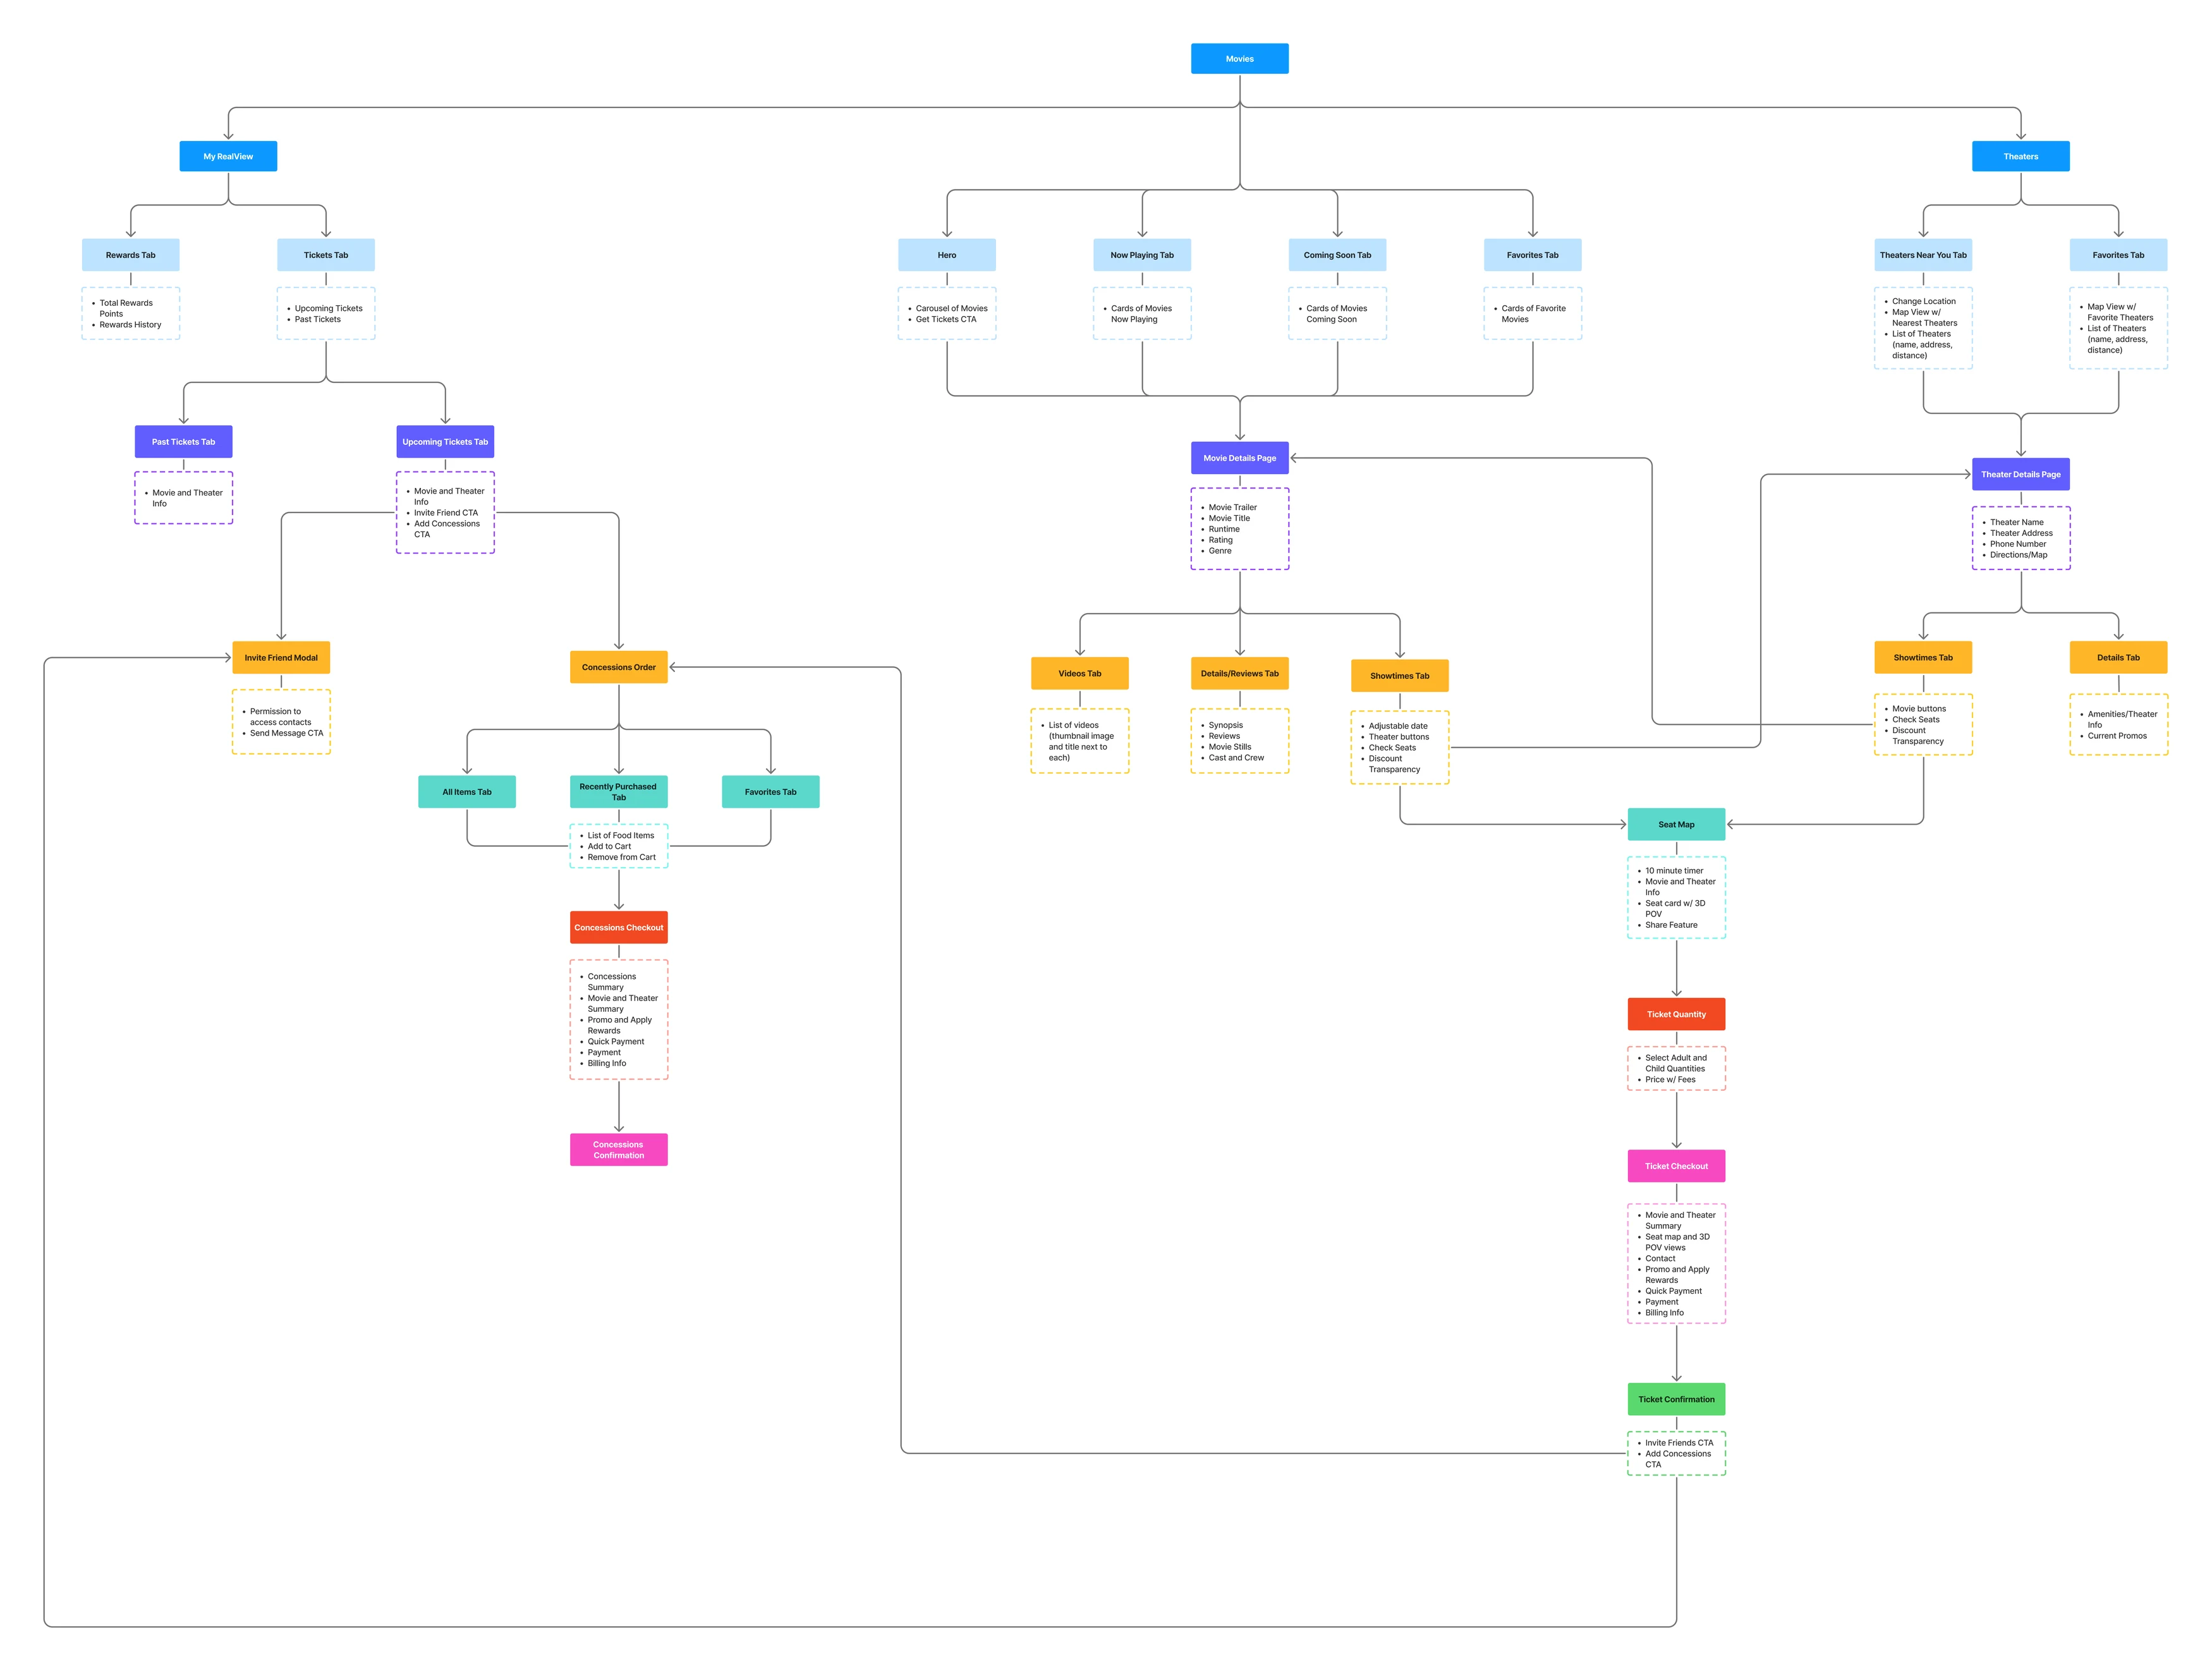Click the Past Tickets Tab node

[x=184, y=442]
